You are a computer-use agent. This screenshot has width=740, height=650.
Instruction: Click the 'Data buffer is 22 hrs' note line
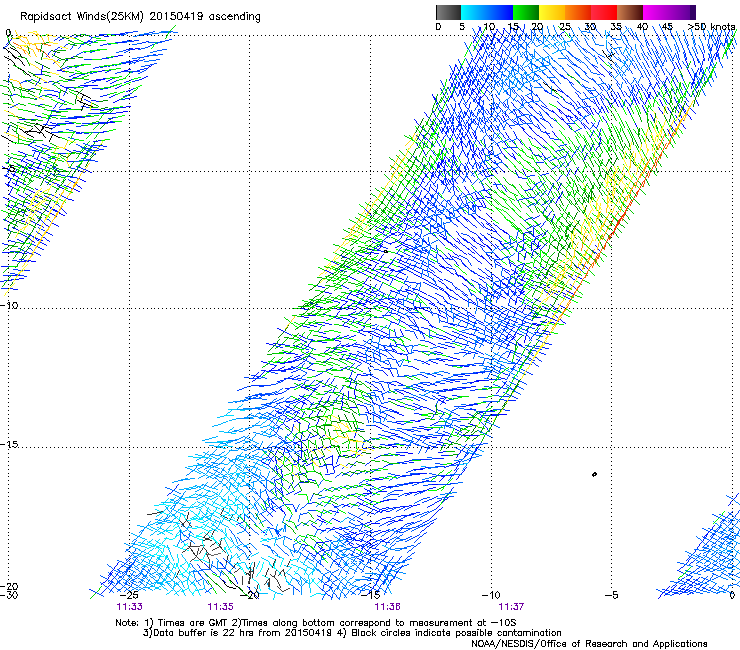pyautogui.click(x=352, y=633)
